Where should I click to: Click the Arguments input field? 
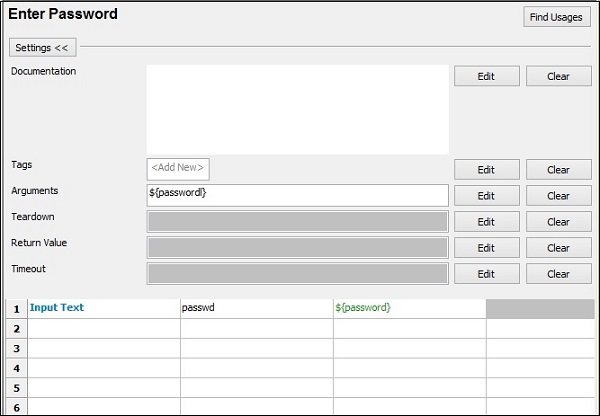tap(297, 195)
